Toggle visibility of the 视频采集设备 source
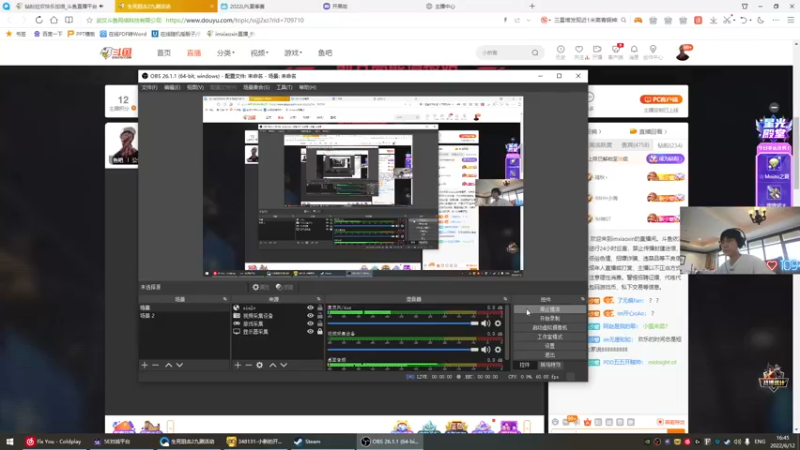The image size is (800, 450). pos(310,316)
